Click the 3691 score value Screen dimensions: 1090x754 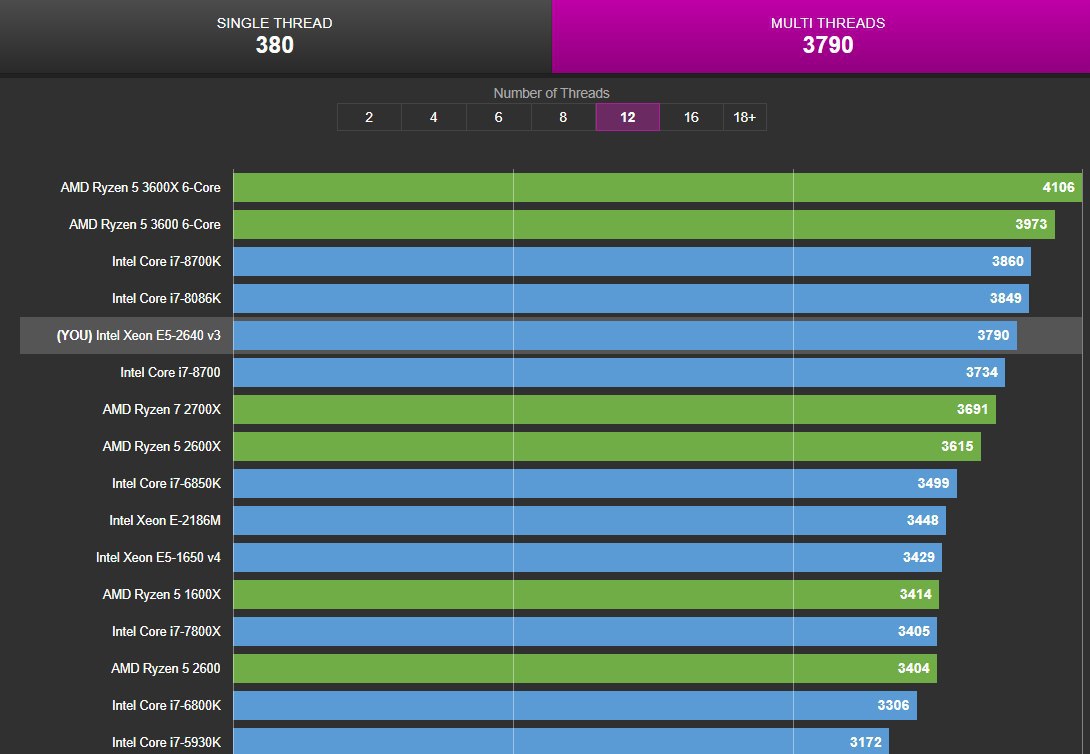[x=973, y=409]
